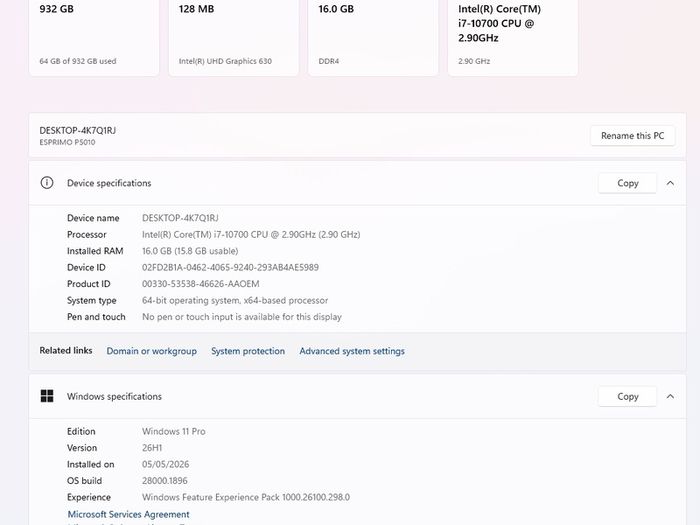
Task: Click System type value 64-bit operating system
Action: (235, 300)
